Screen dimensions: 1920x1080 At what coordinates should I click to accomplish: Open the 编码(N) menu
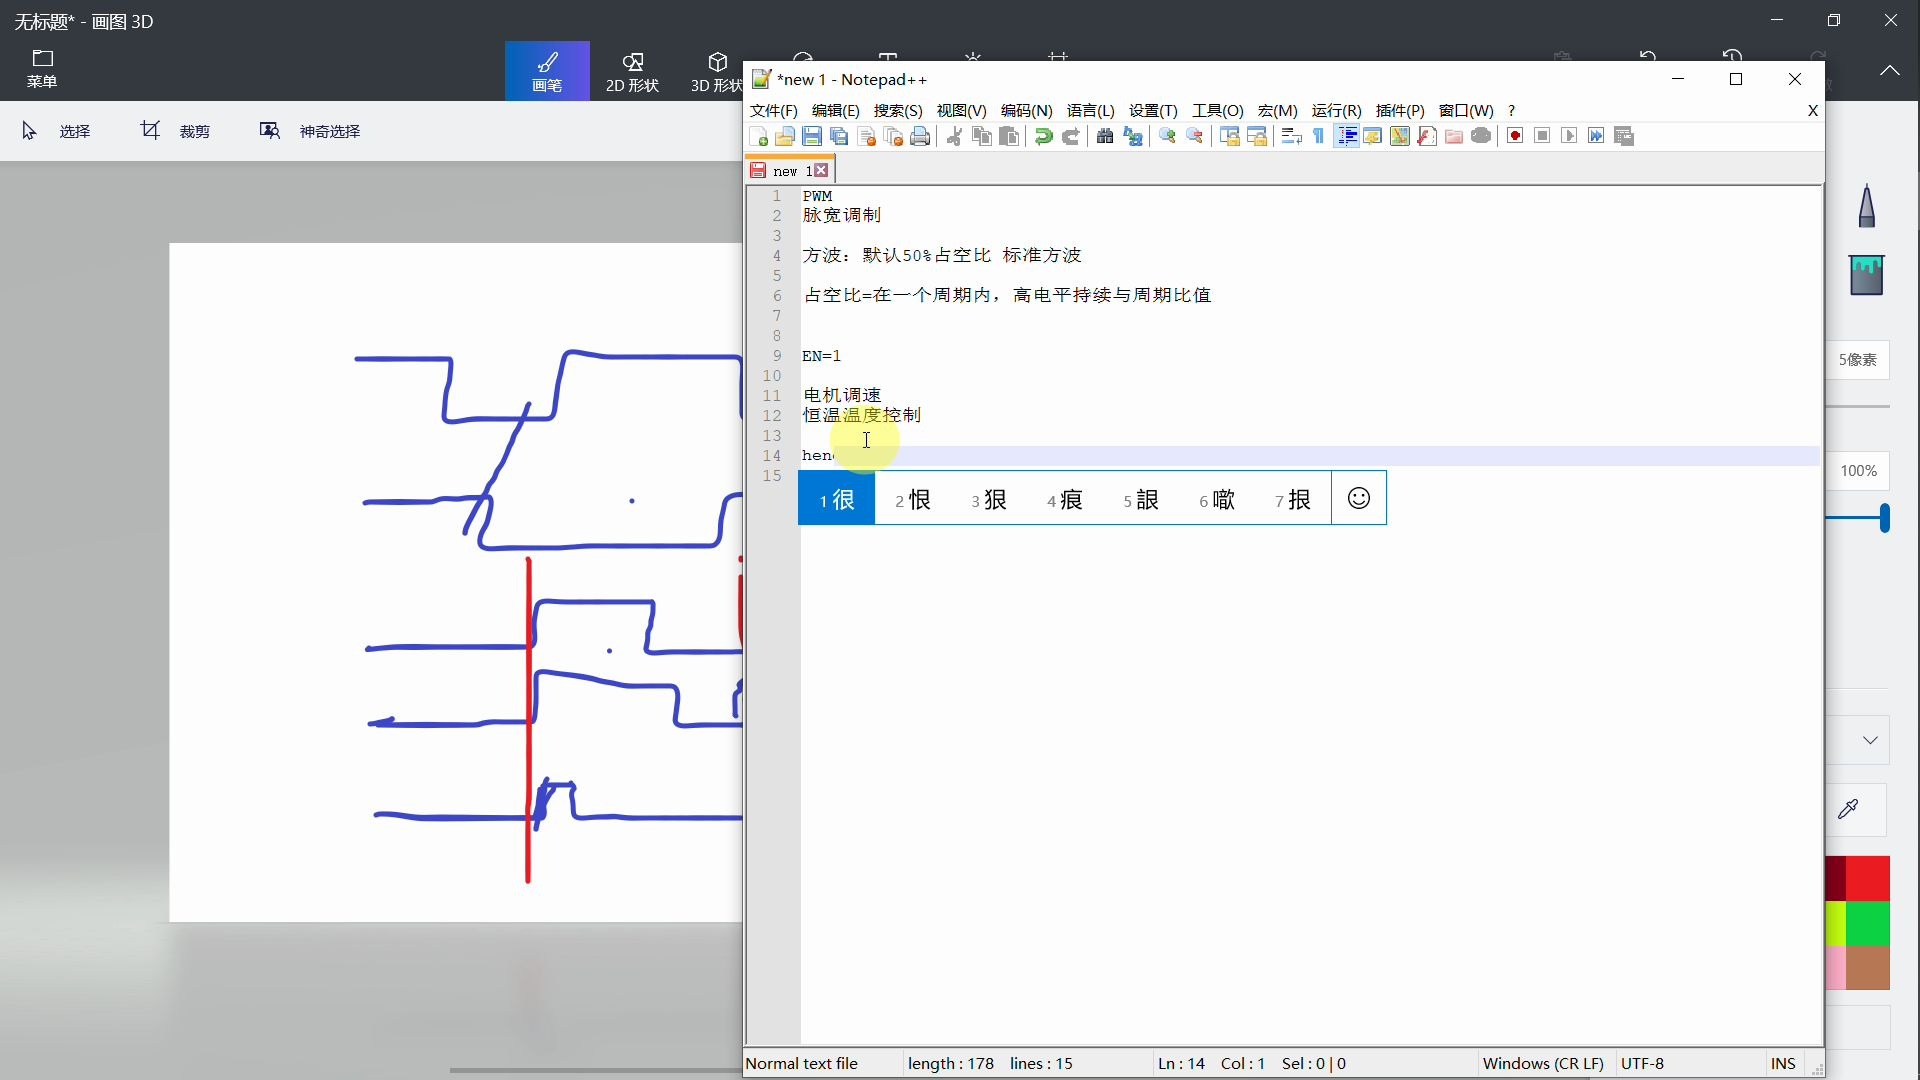(1026, 111)
